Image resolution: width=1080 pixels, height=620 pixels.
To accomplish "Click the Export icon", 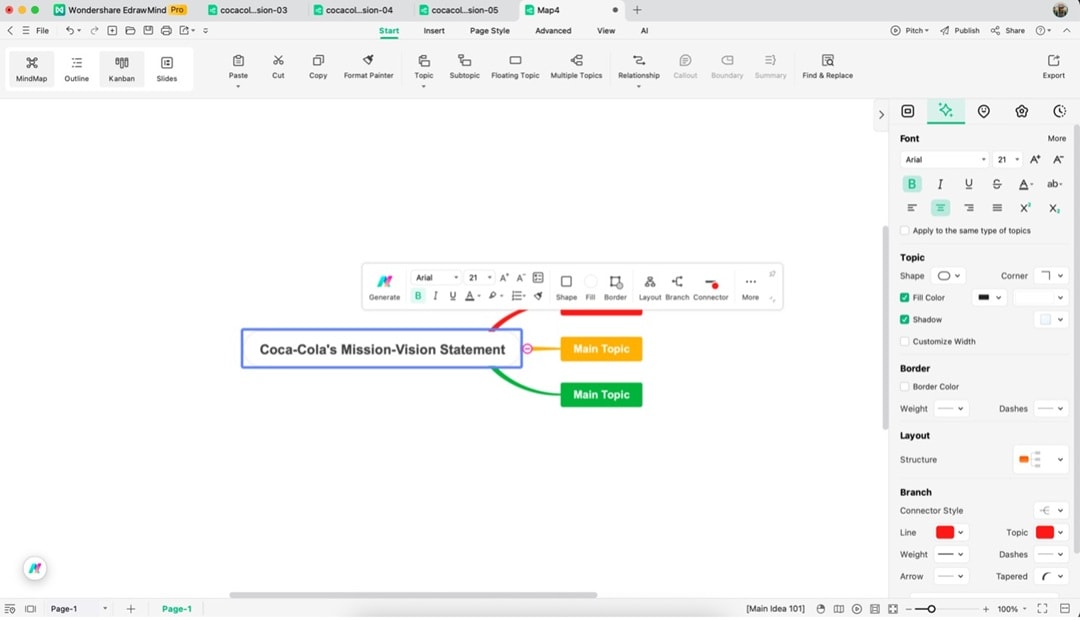I will tap(1053, 61).
